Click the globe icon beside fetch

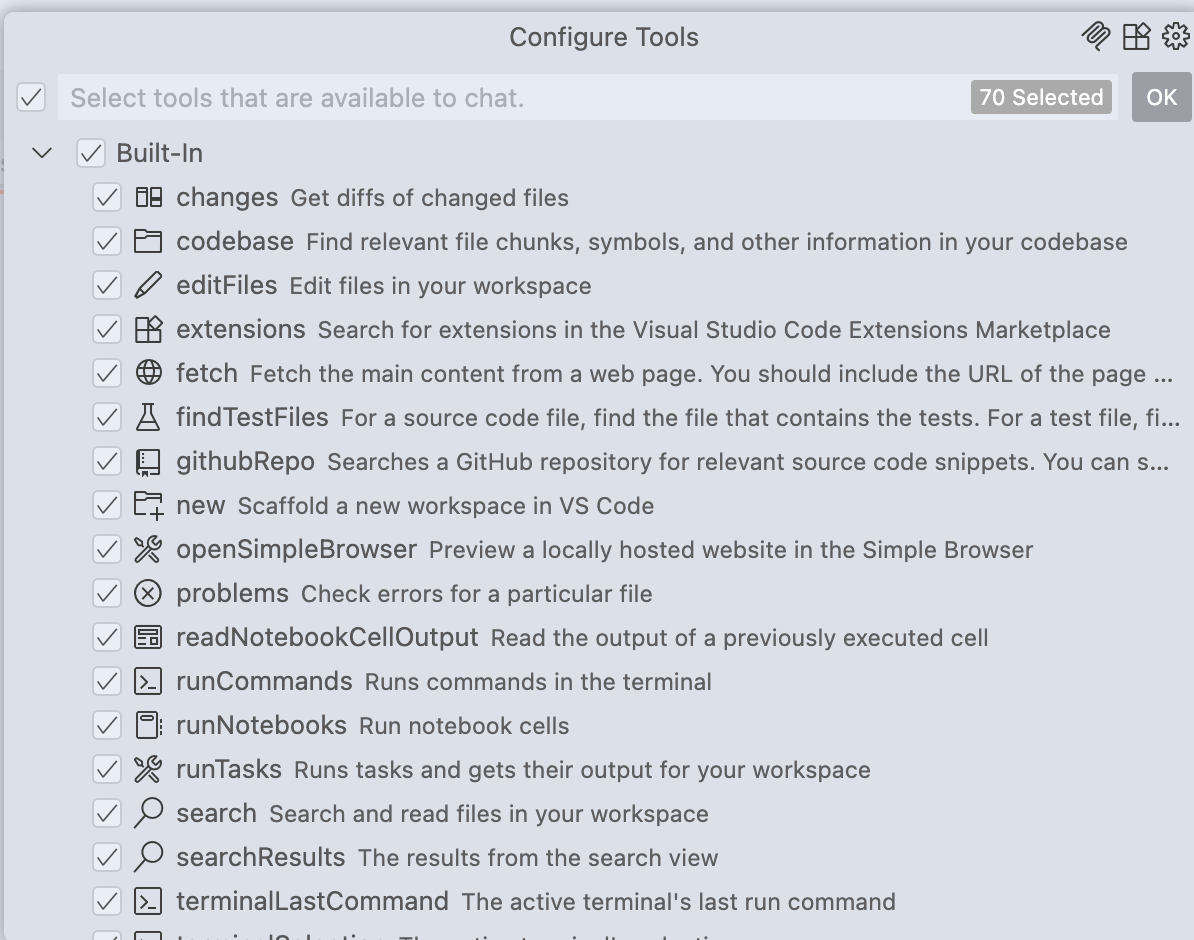[x=148, y=373]
